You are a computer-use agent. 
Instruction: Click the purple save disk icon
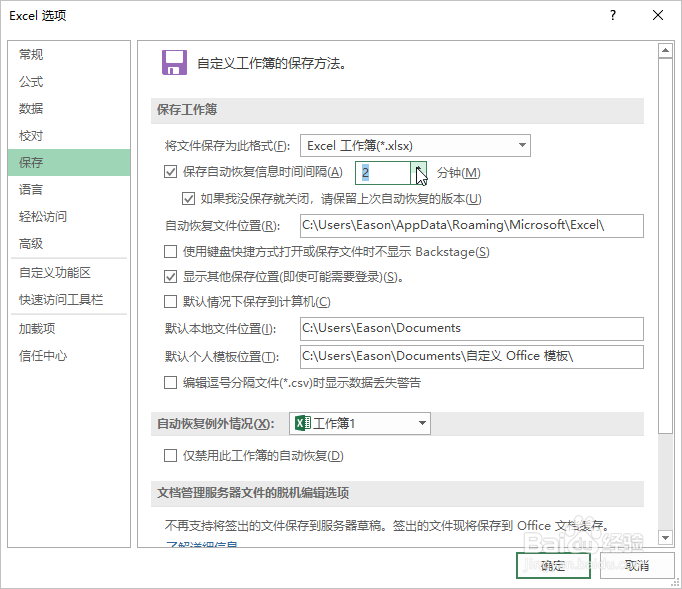(174, 63)
